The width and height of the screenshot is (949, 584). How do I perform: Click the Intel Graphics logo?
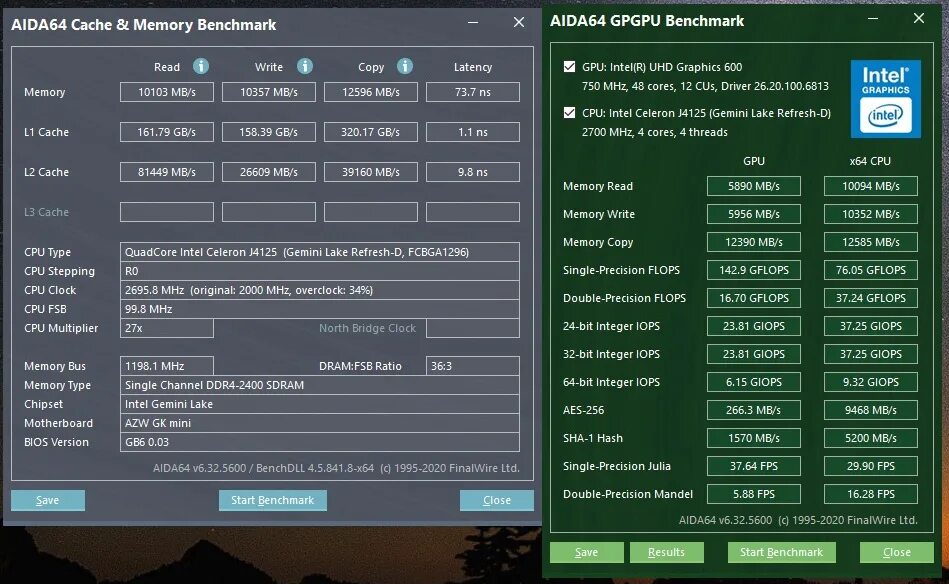[x=885, y=99]
